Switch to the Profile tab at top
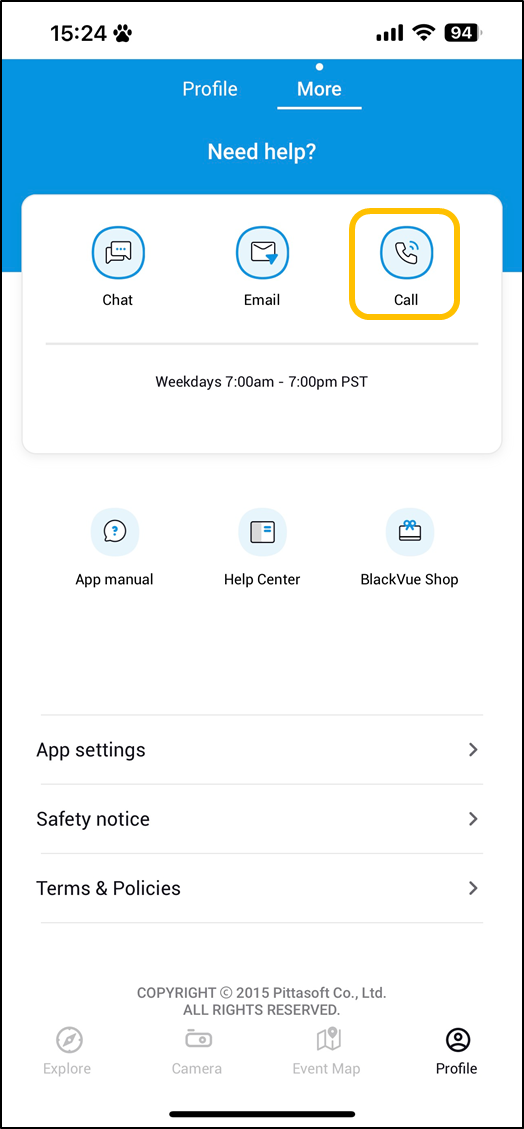This screenshot has height=1129, width=524. (209, 89)
